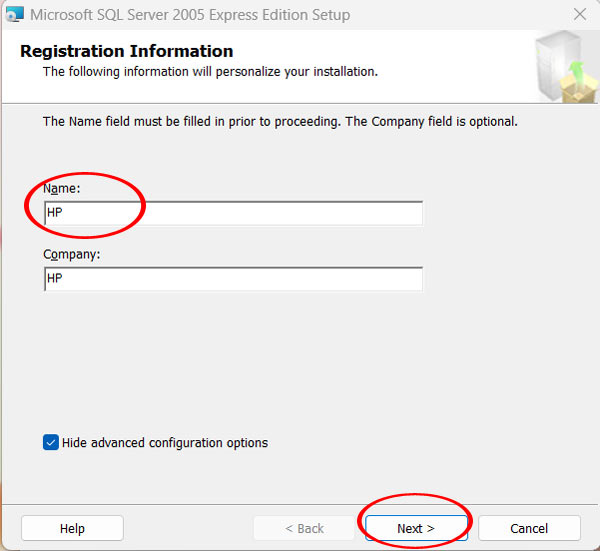Click the HP text inside the Company field

click(x=55, y=279)
